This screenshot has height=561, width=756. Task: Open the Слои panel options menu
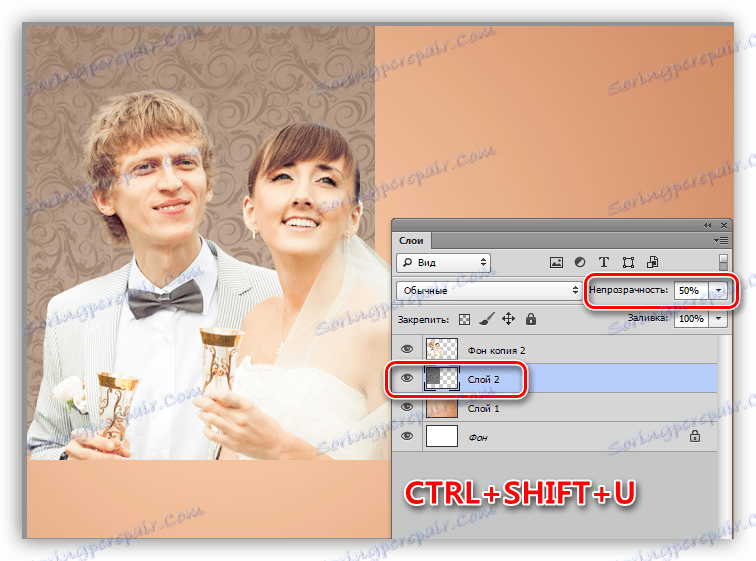[x=721, y=240]
